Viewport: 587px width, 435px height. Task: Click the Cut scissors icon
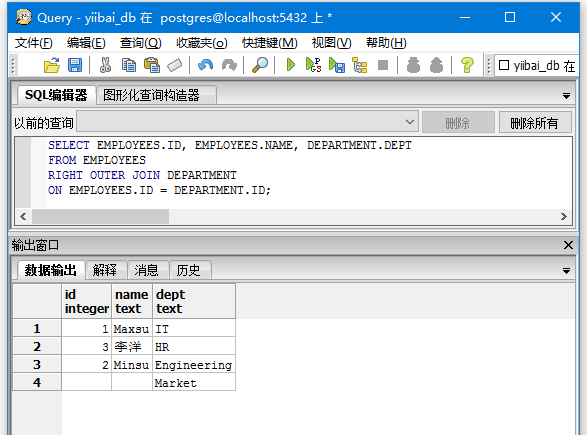point(105,65)
